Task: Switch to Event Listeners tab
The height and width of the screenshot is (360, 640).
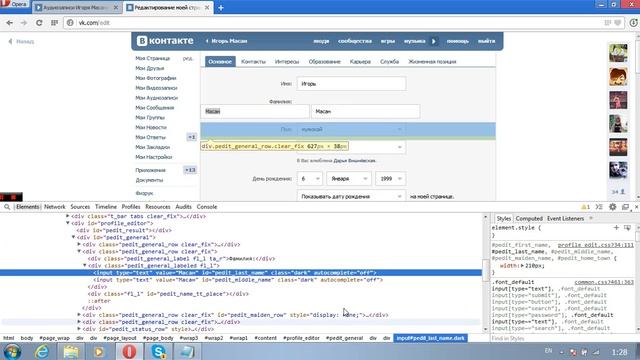Action: [x=565, y=219]
